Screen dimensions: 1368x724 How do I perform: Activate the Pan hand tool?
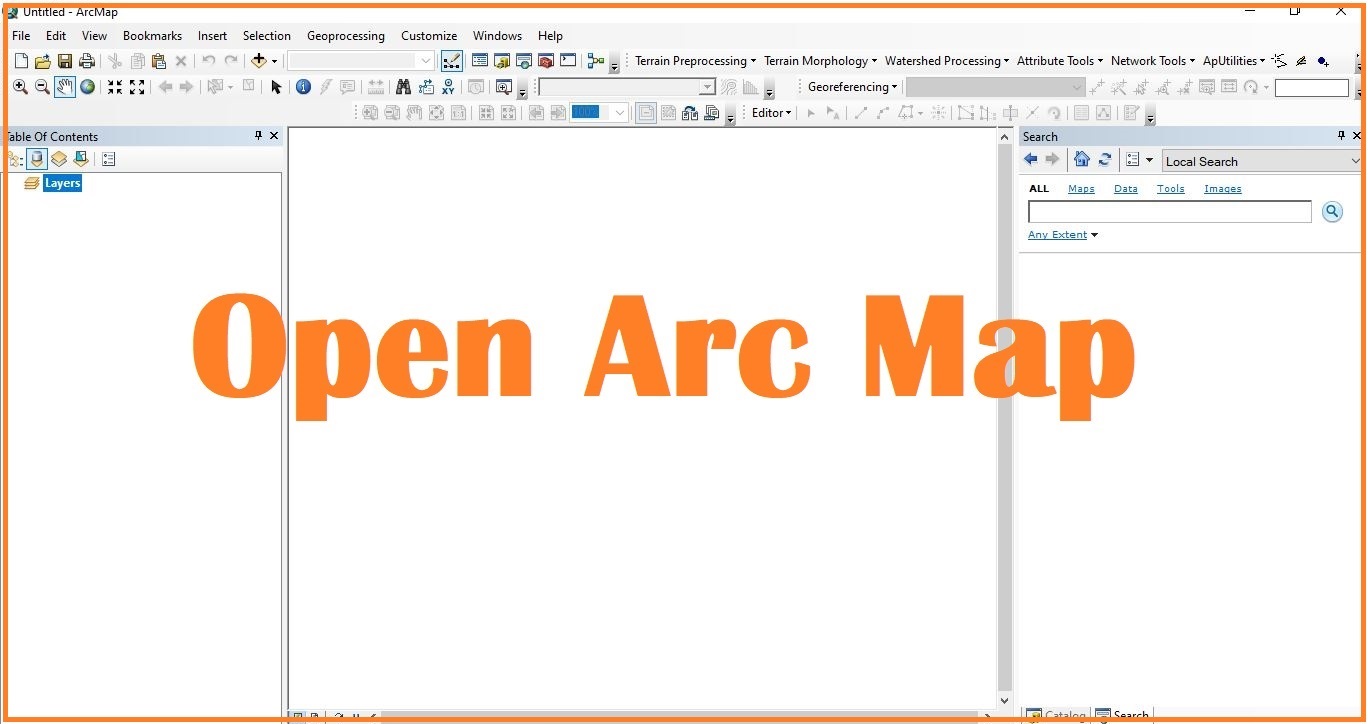coord(64,87)
